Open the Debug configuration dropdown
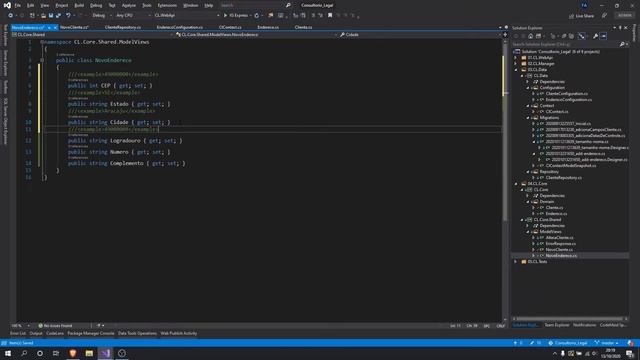Viewport: 640px width, 360px height. point(101,16)
